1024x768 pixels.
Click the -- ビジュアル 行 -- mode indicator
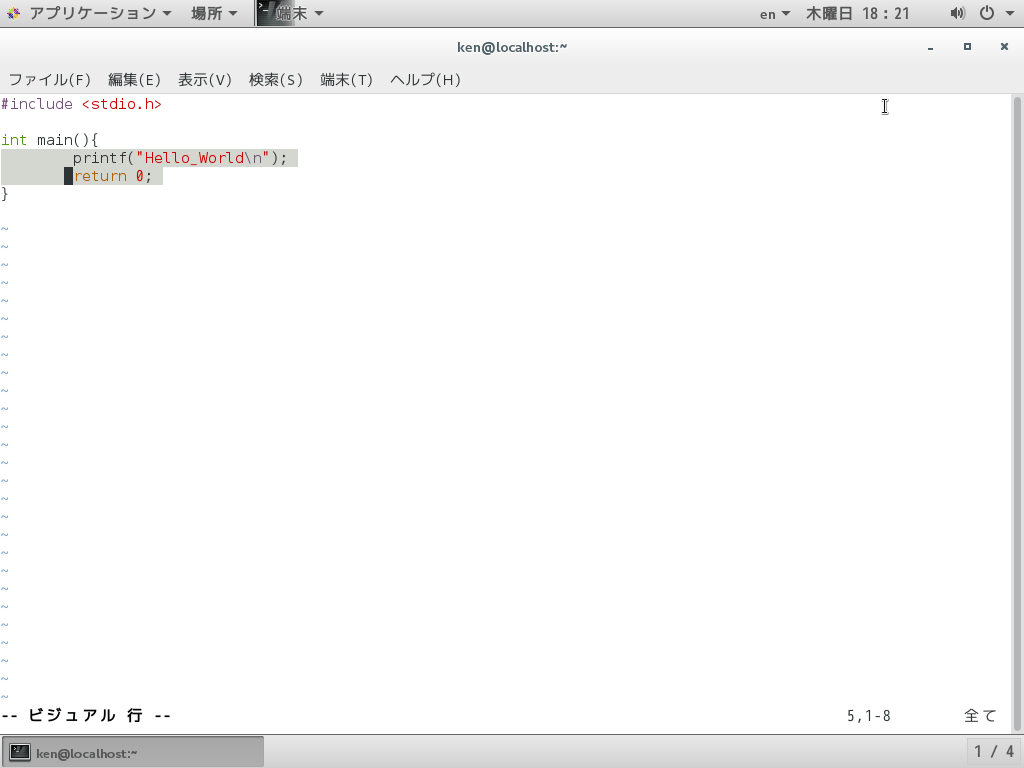[x=86, y=716]
